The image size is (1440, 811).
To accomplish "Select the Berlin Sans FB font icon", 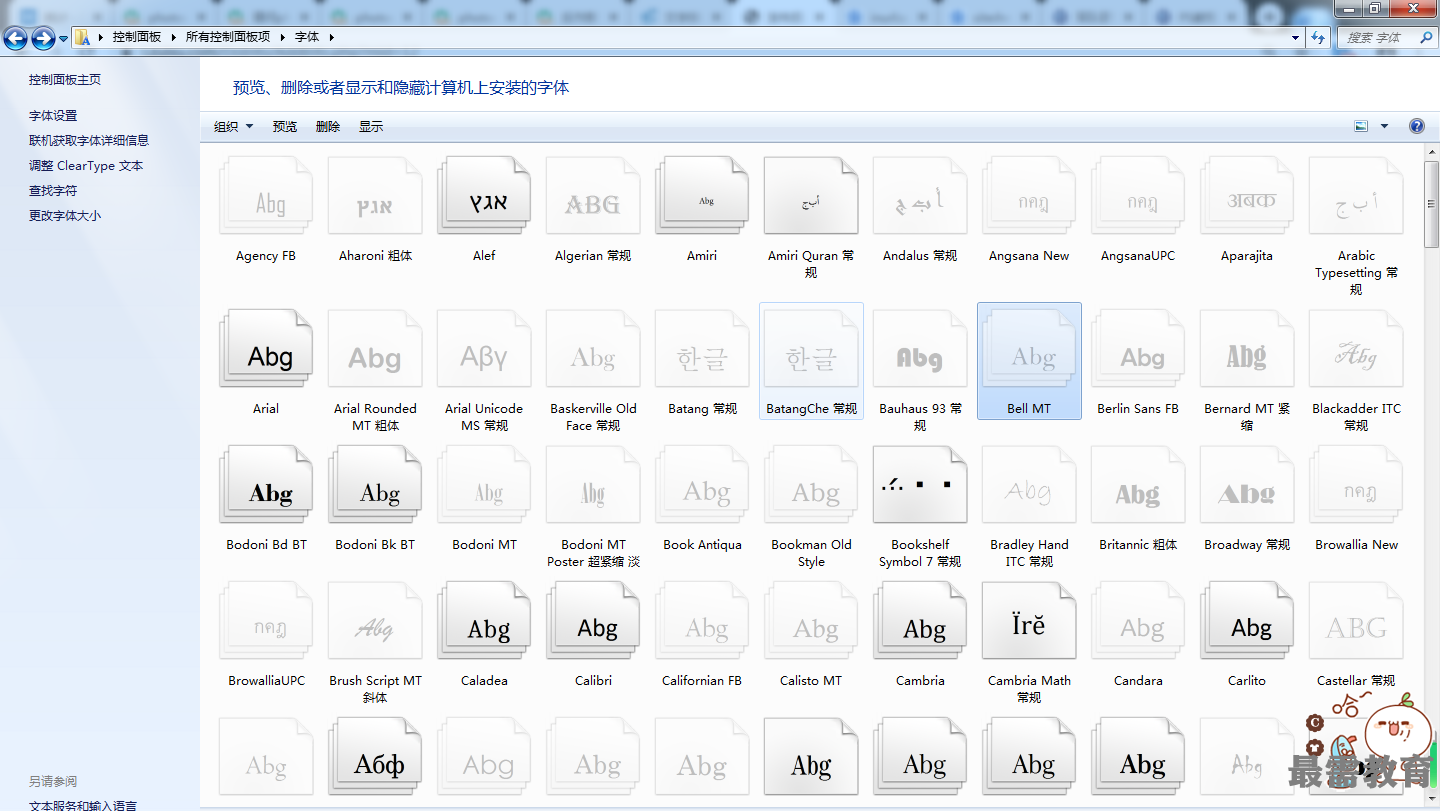I will pos(1138,349).
